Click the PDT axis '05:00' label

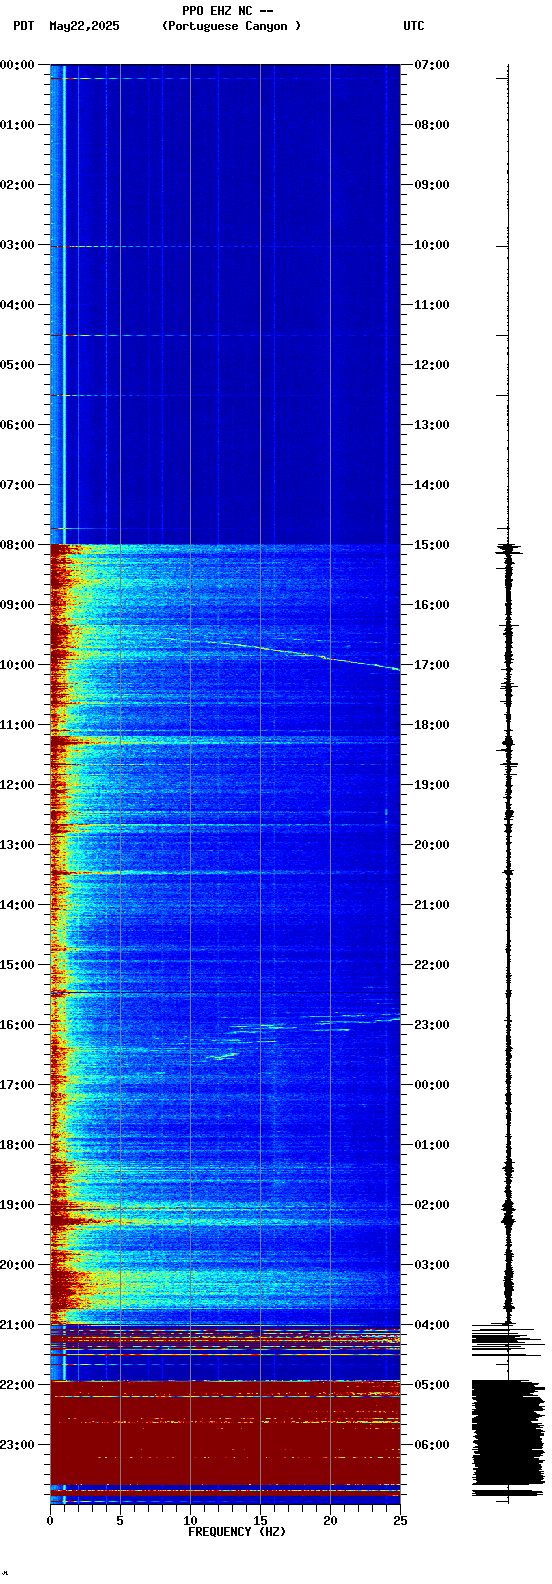[17, 365]
